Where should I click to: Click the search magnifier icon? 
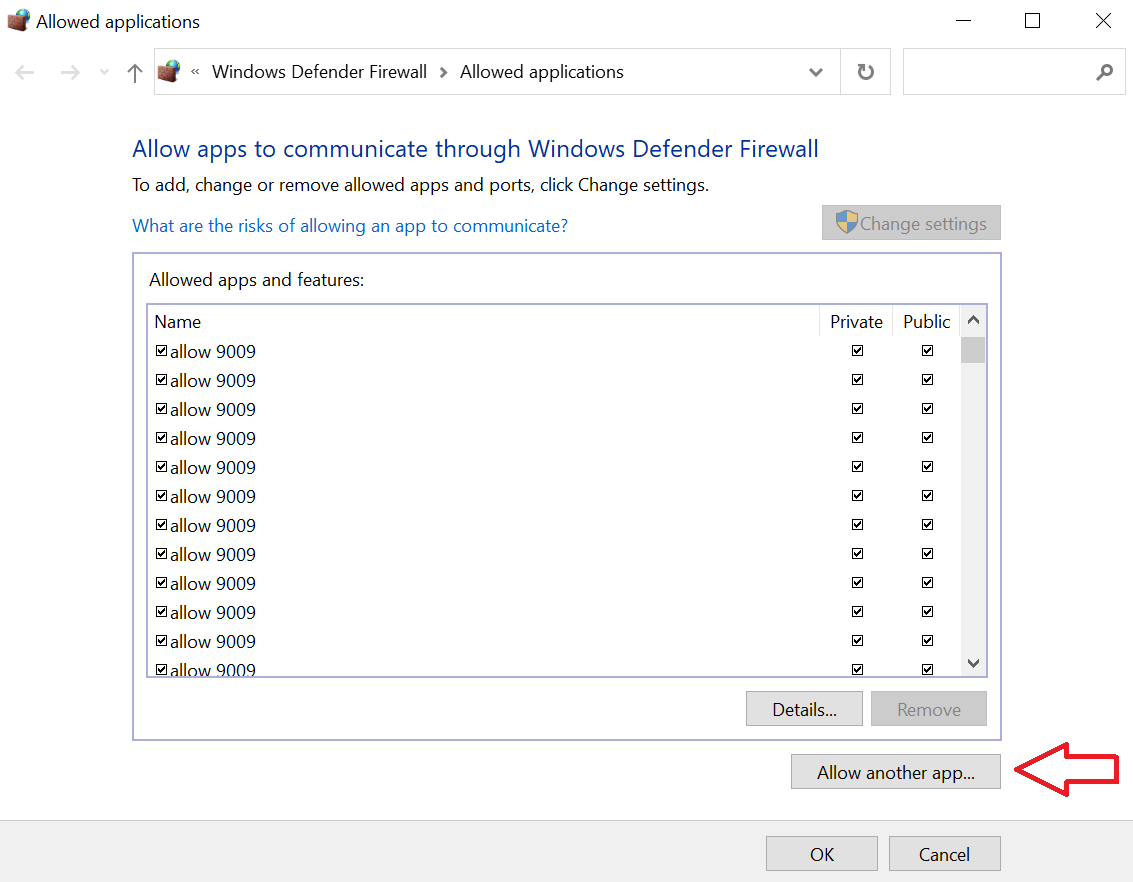[1104, 72]
